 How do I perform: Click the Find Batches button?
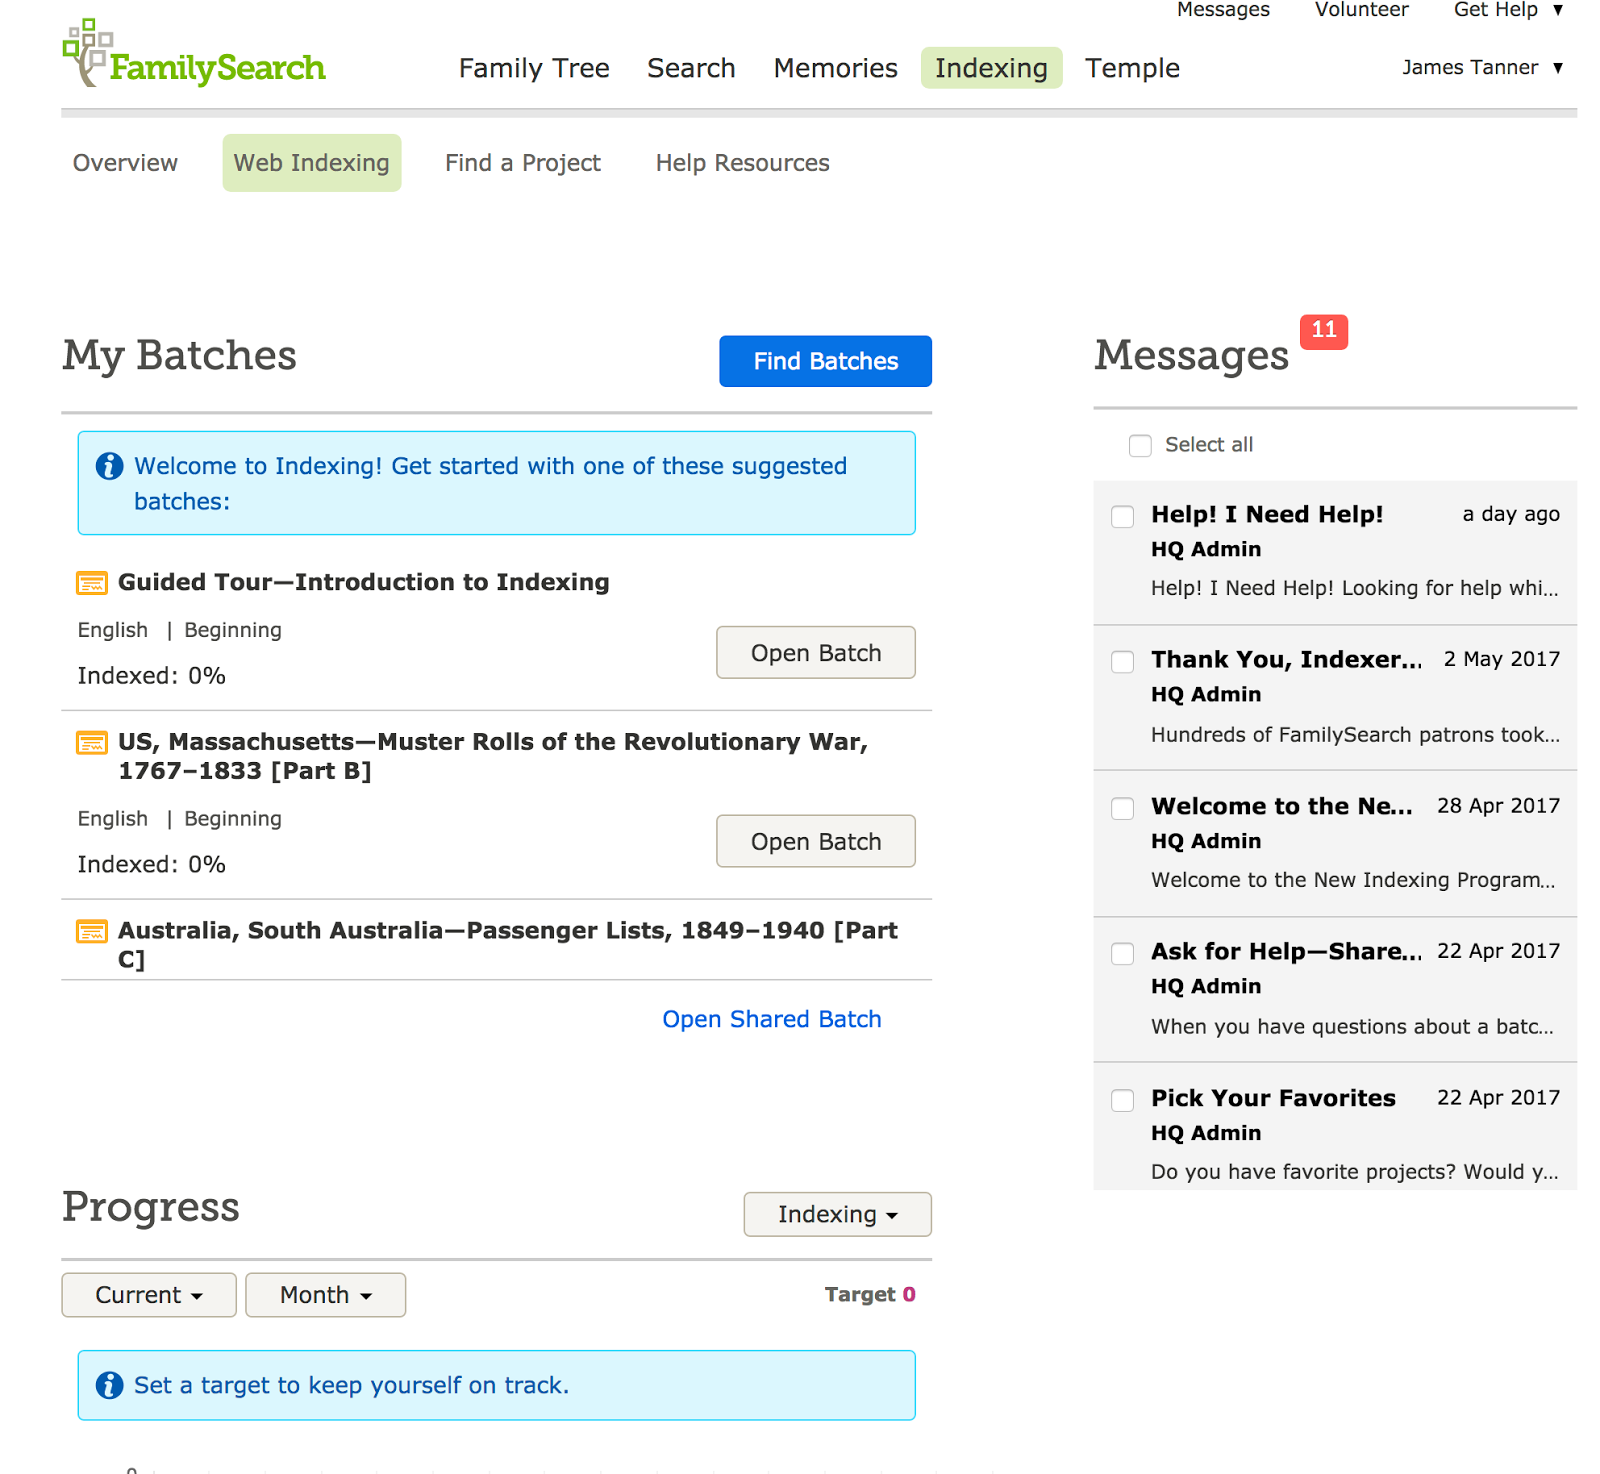tap(826, 361)
